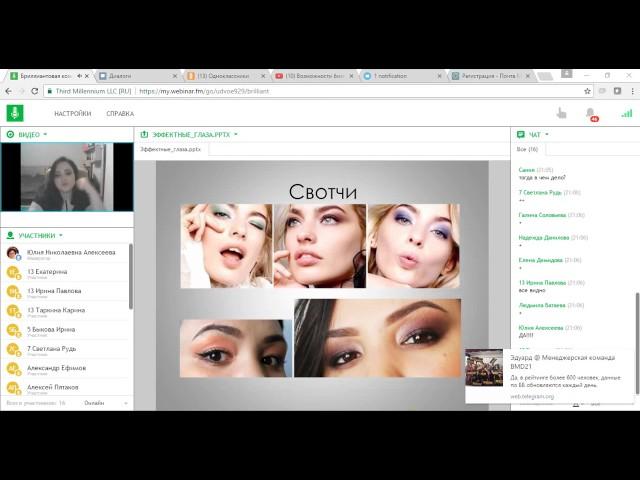Expand the УЧАСТНИКИ panel dropdown arrow

[61, 235]
